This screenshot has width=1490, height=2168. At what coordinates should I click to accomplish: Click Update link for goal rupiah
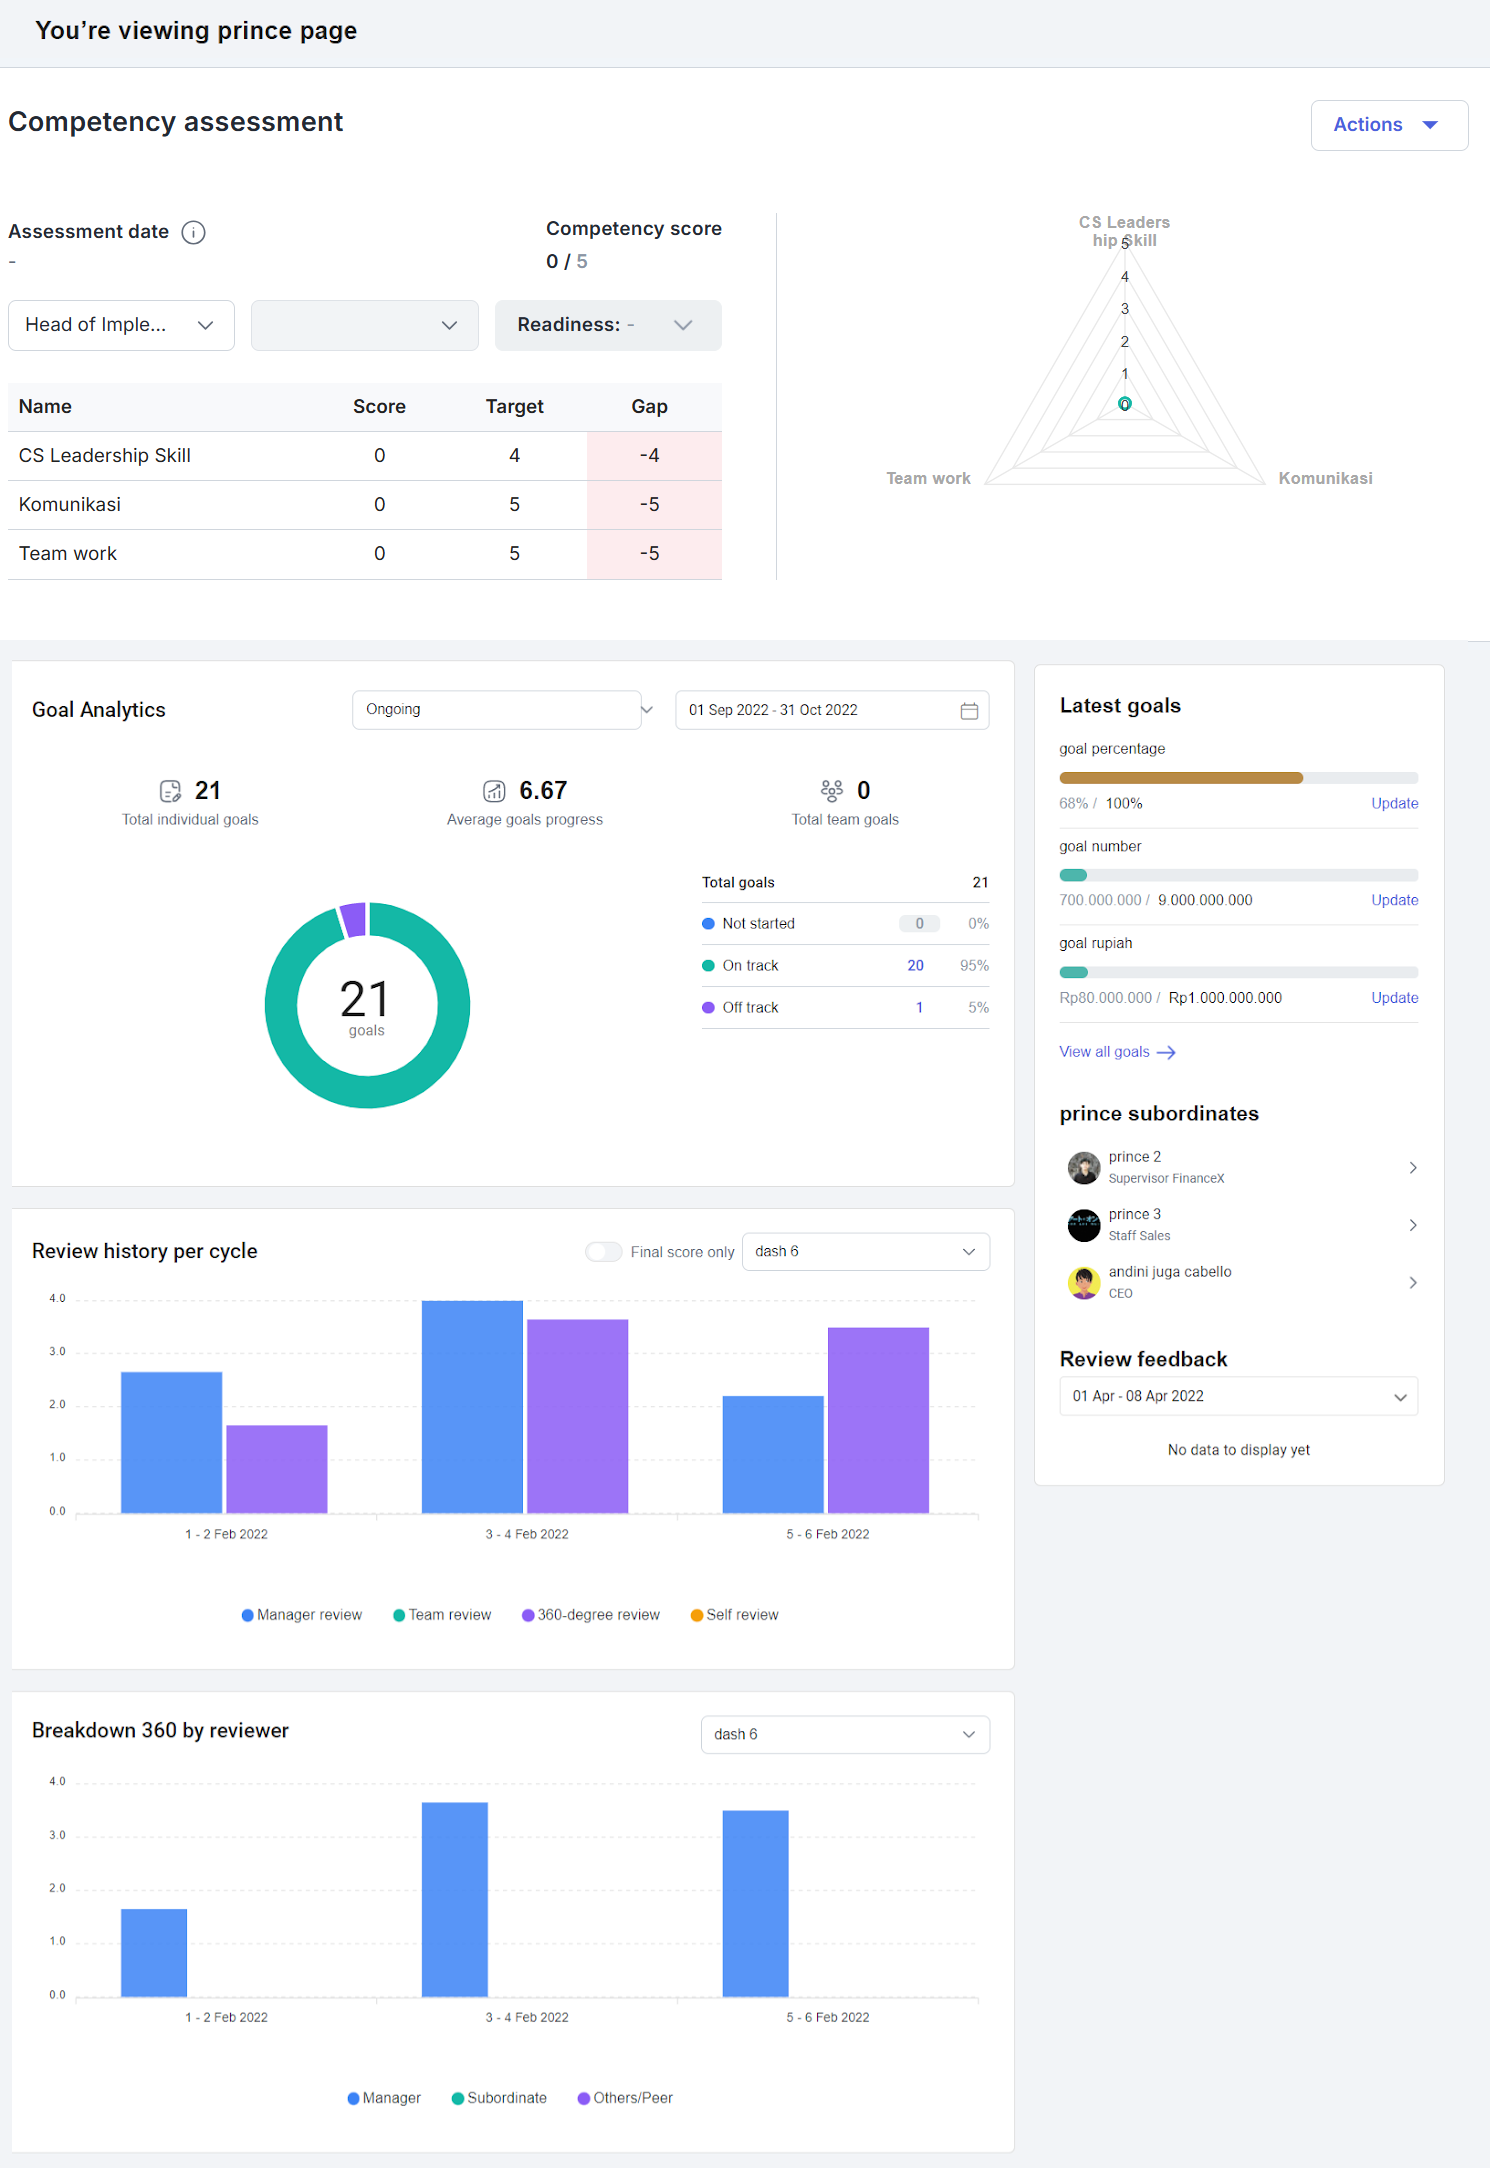tap(1394, 998)
